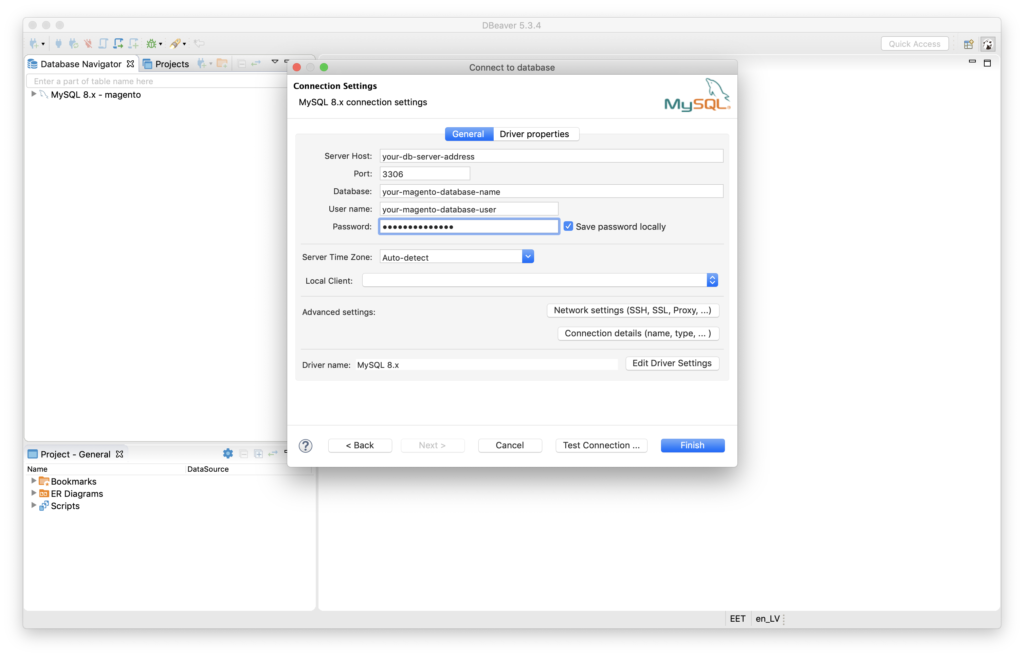Viewport: 1024px width, 657px height.
Task: Click the collapse-all icon in Project panel
Action: (x=244, y=453)
